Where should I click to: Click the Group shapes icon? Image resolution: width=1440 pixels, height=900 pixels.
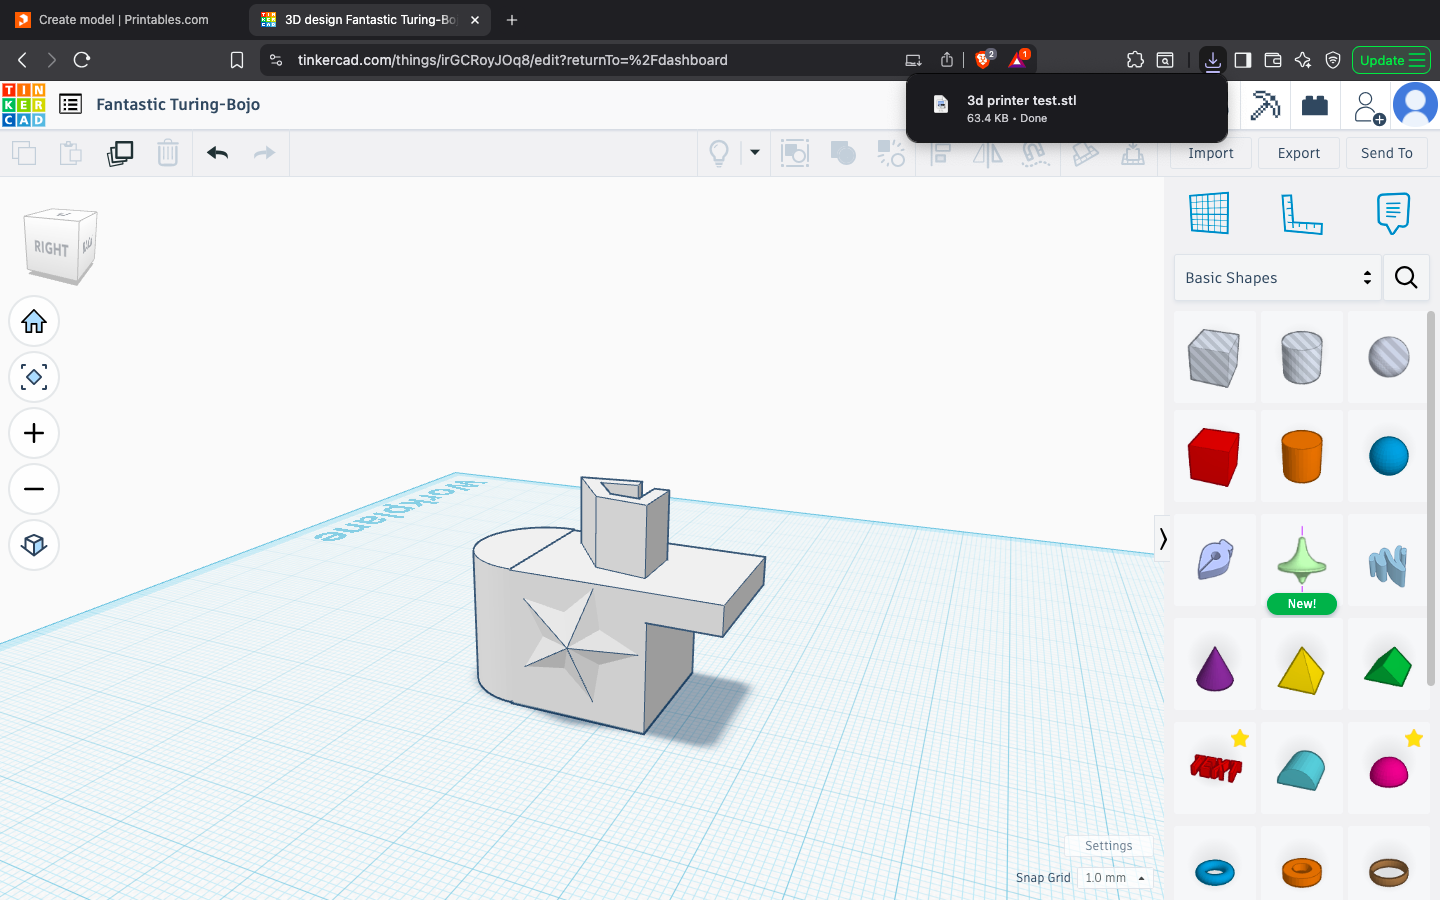point(843,153)
